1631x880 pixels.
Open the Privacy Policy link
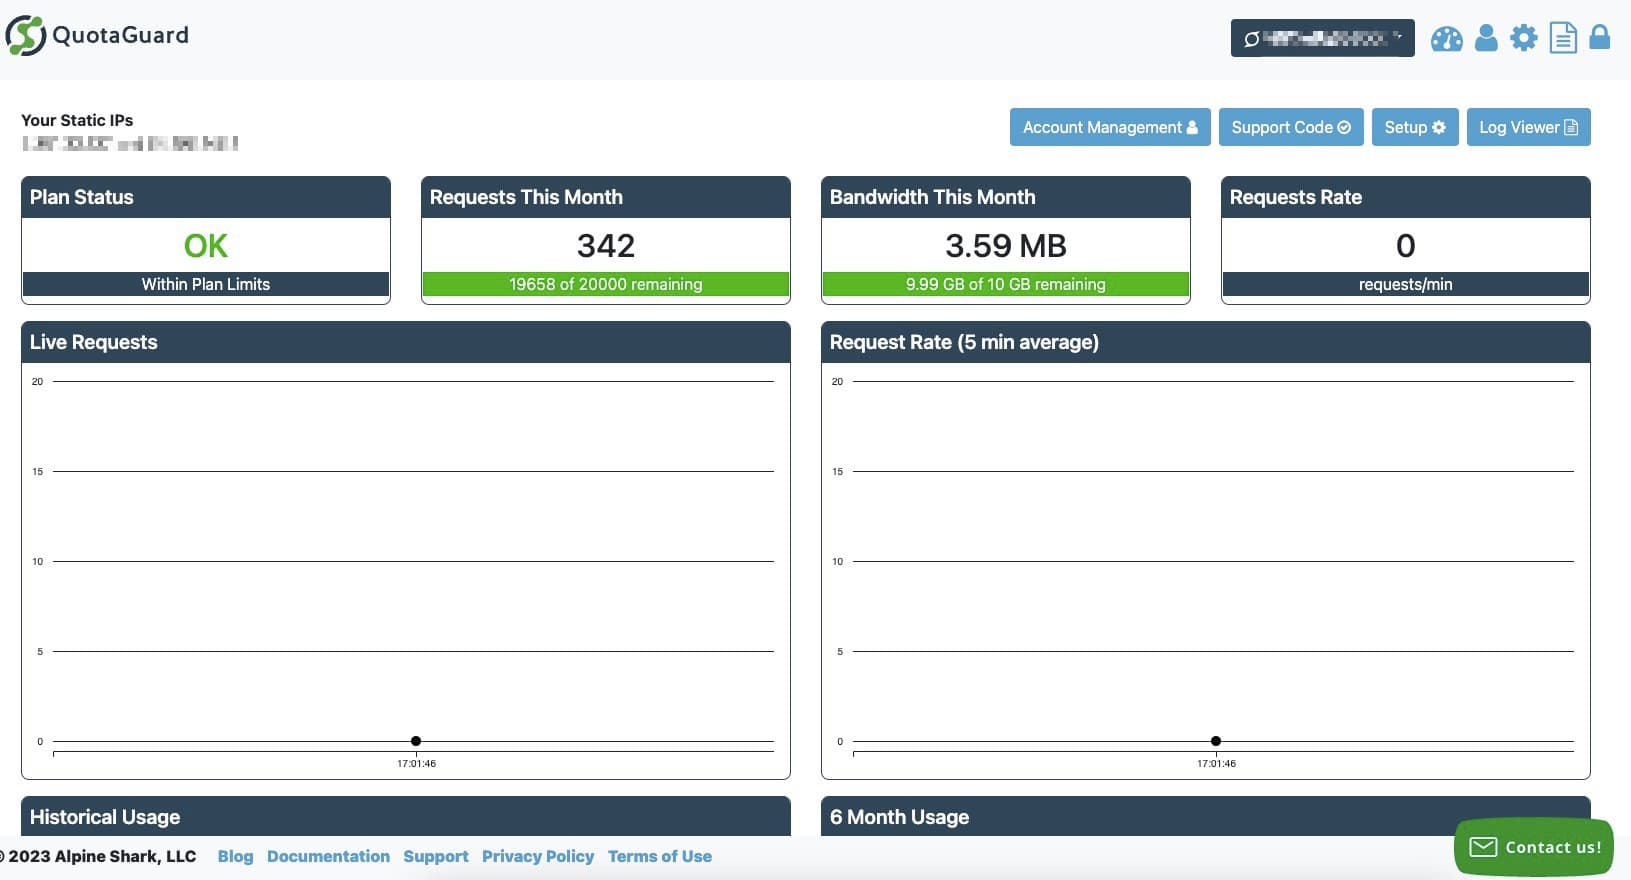[538, 856]
